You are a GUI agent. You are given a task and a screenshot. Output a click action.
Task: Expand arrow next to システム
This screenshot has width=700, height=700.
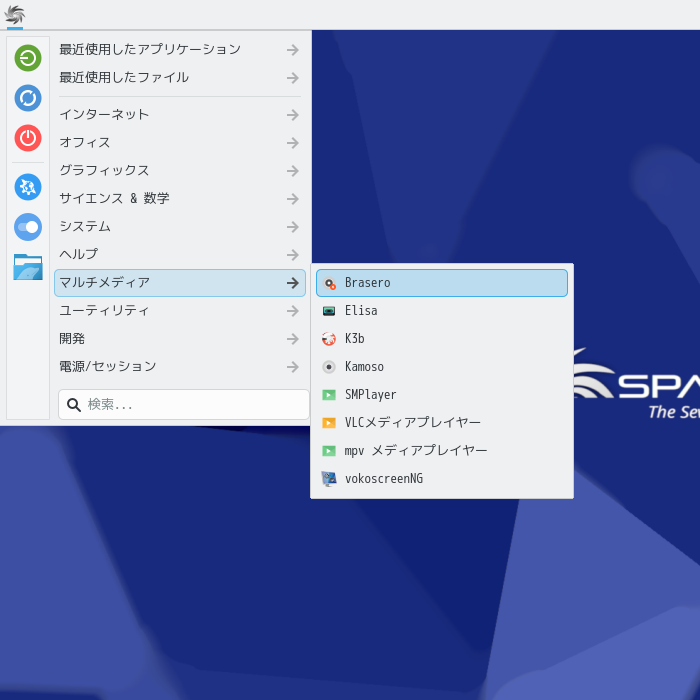click(x=293, y=227)
